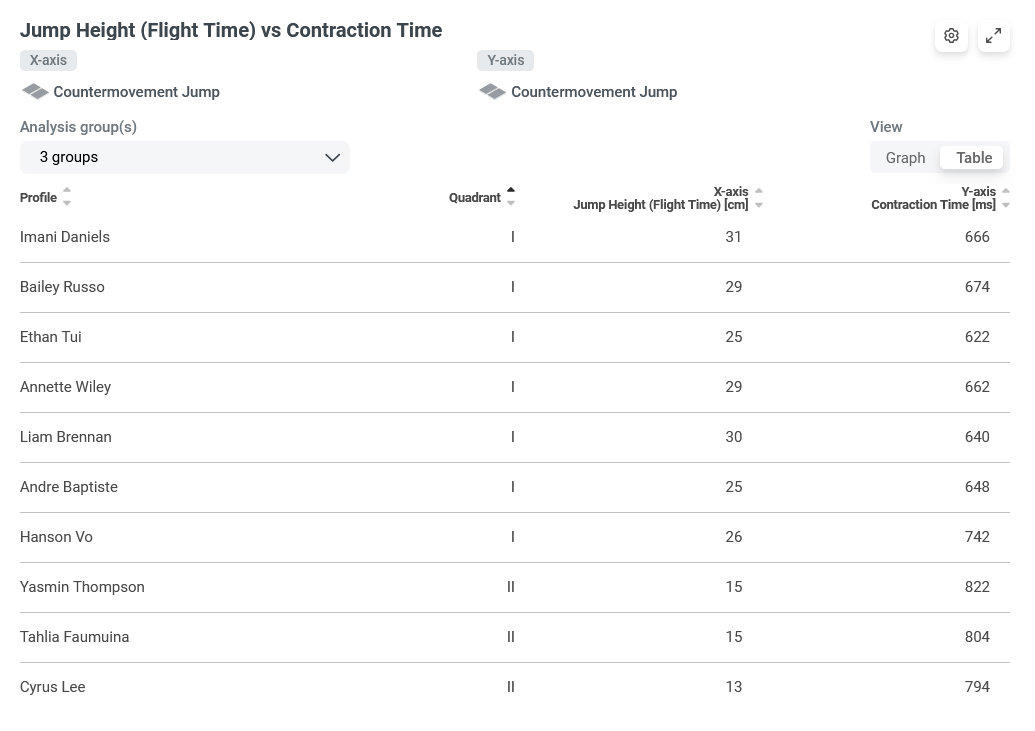Click Y-axis force plate icon
This screenshot has height=731, width=1035.
pos(492,92)
